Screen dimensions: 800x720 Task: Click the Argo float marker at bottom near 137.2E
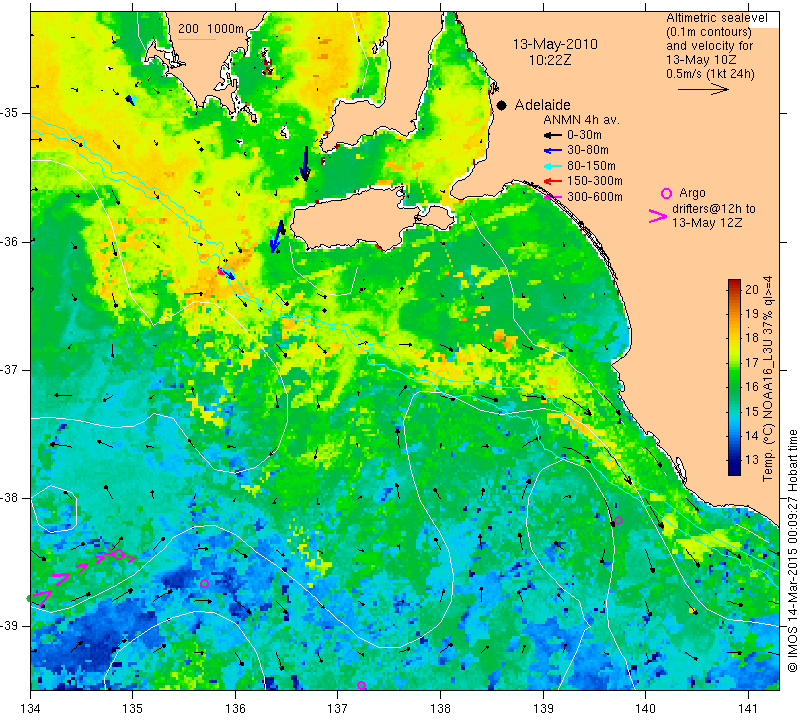tap(361, 685)
